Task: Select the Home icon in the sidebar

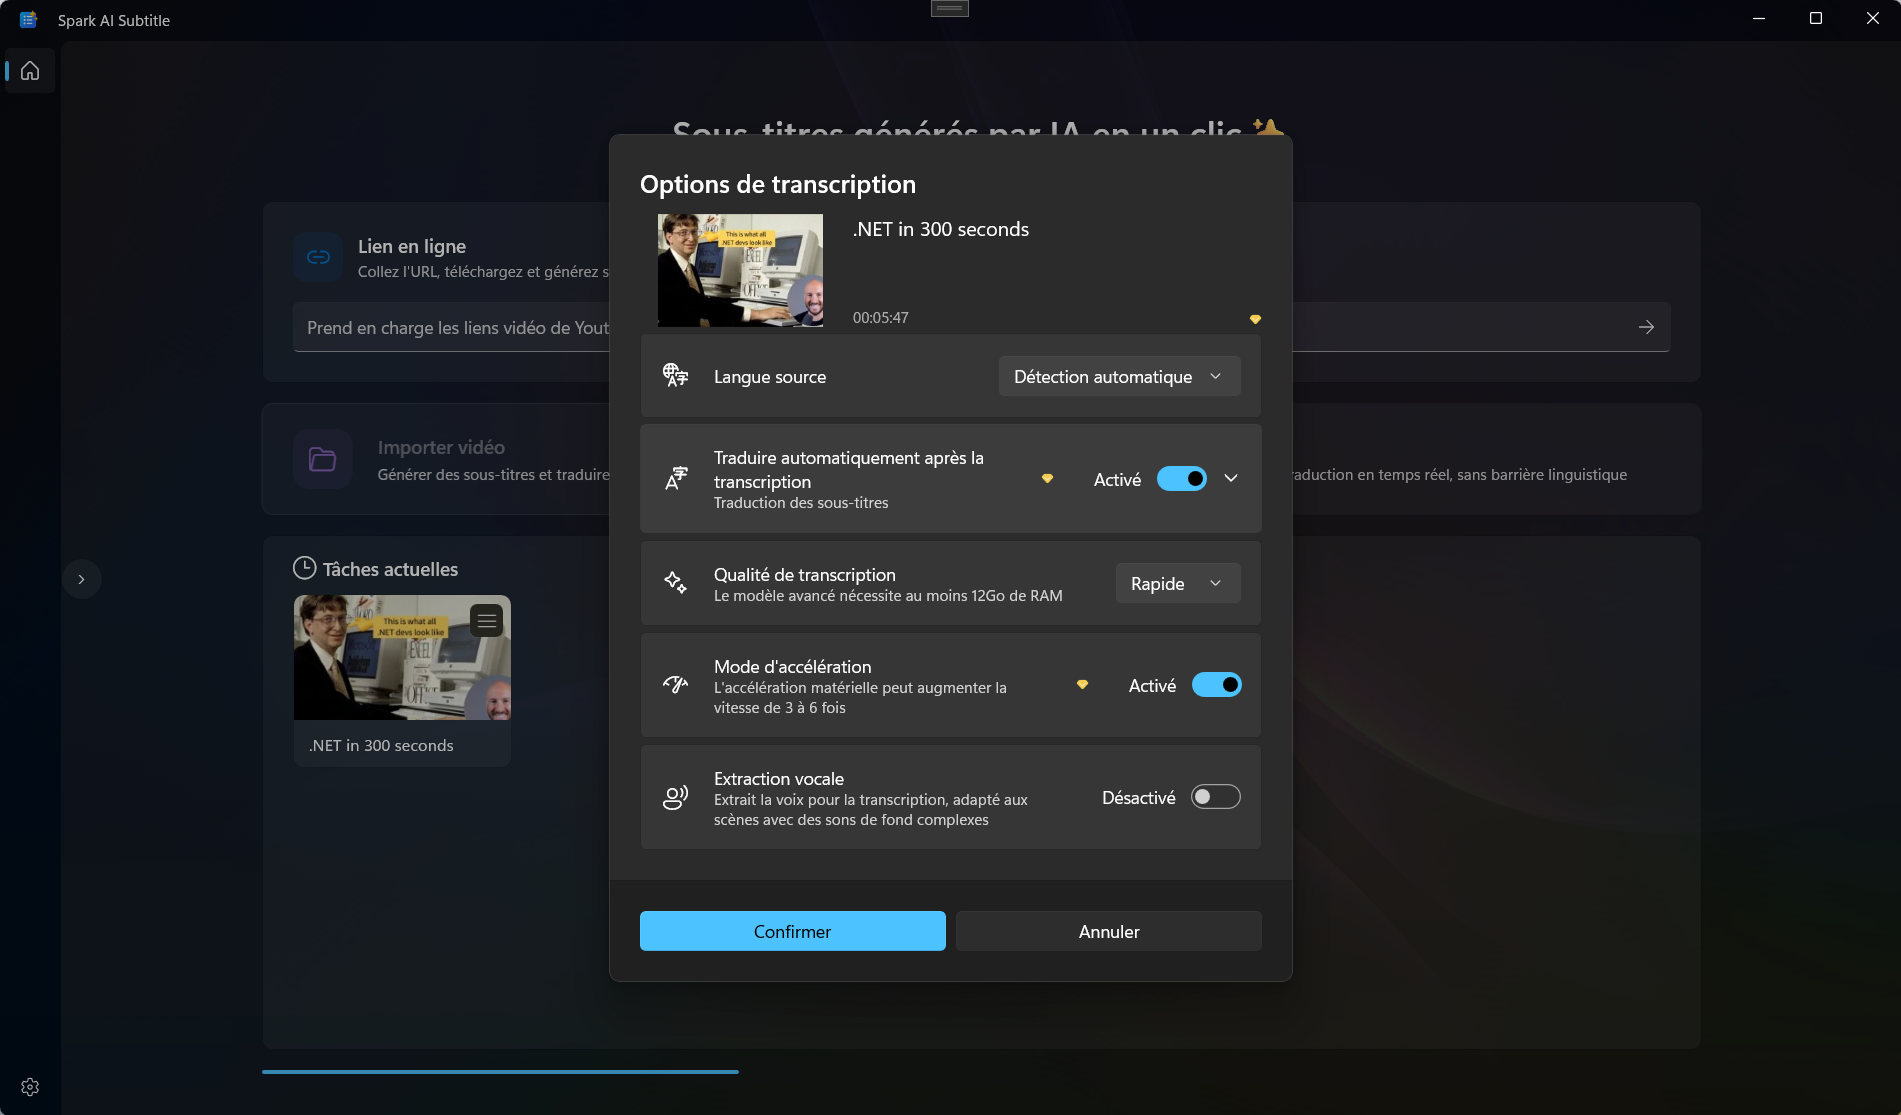Action: [x=28, y=70]
